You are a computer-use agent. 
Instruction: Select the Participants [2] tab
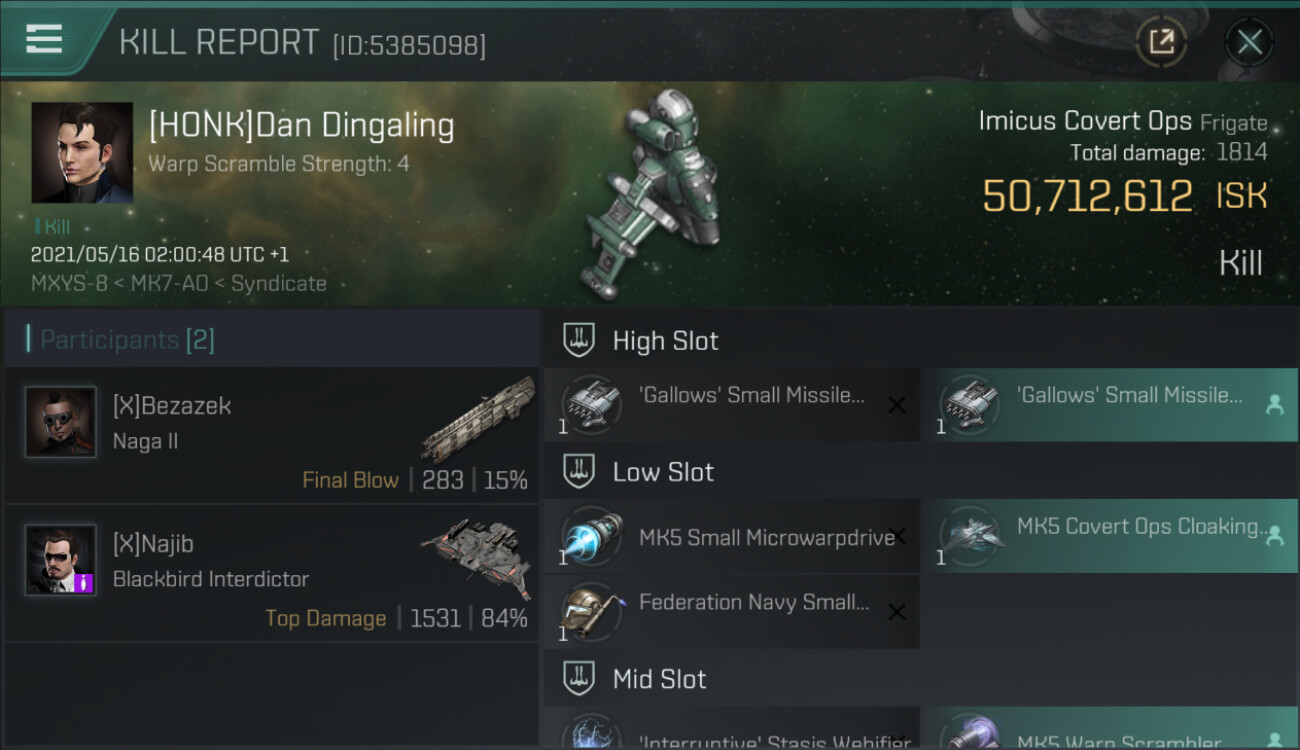pos(127,340)
